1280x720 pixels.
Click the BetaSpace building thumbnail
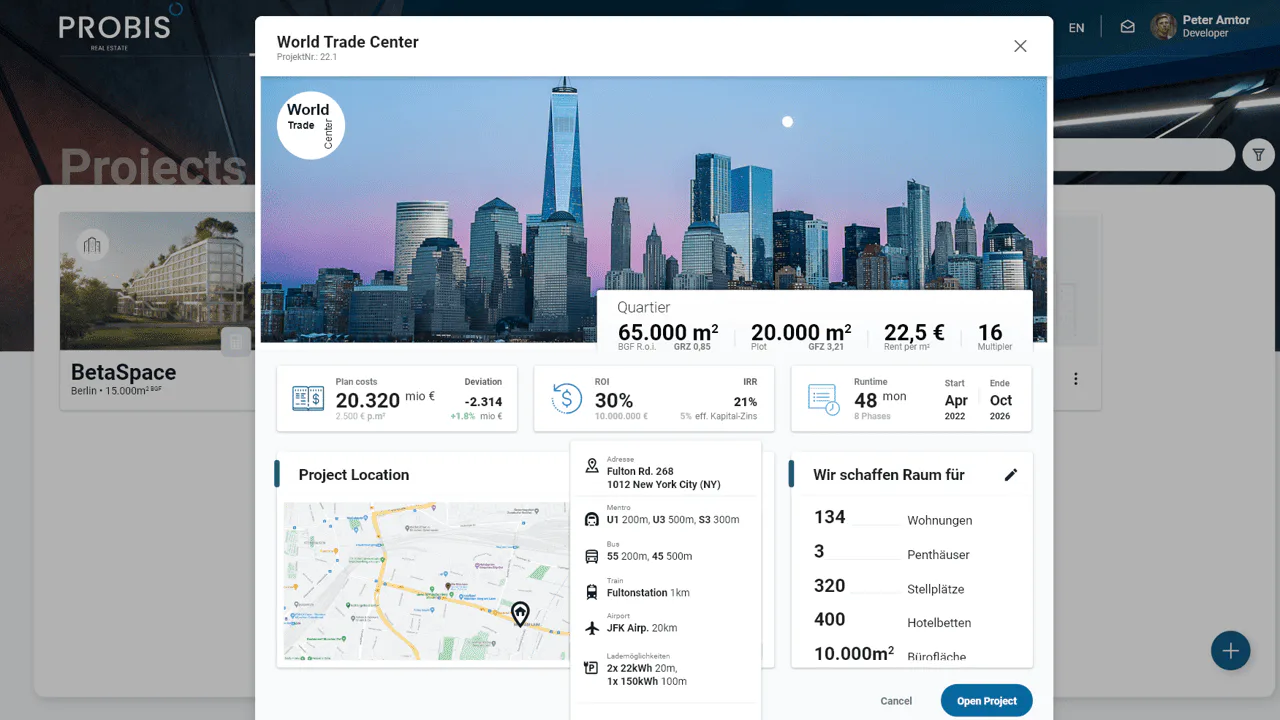coord(157,281)
